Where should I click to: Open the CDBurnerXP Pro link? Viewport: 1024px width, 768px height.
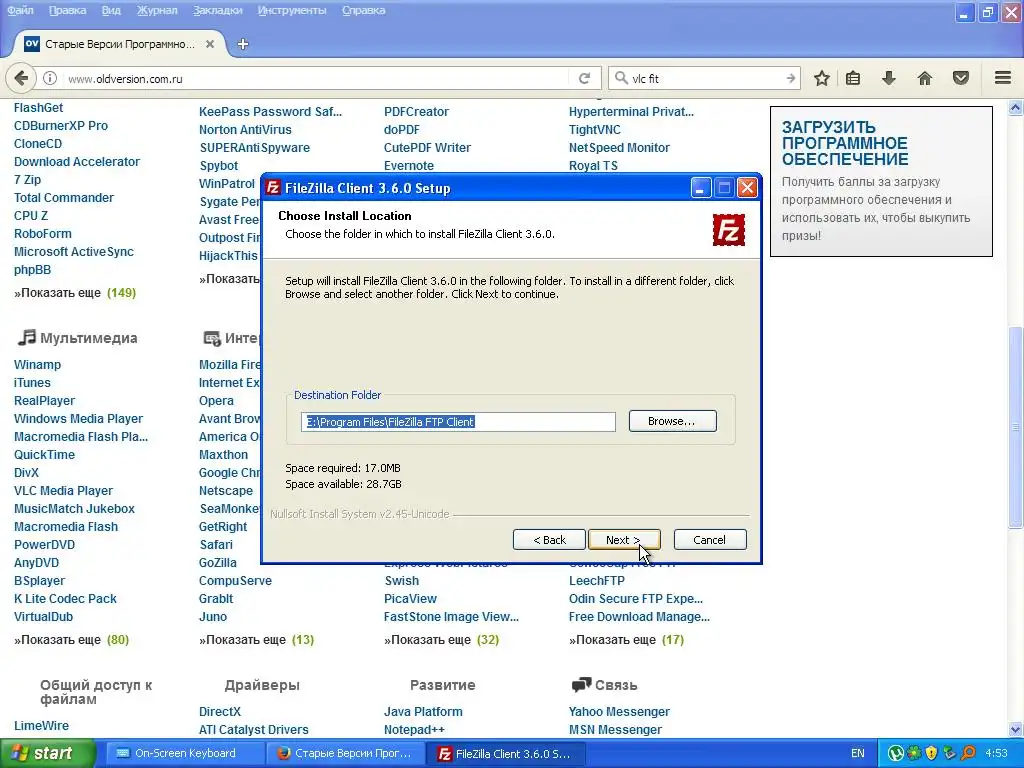pos(61,125)
